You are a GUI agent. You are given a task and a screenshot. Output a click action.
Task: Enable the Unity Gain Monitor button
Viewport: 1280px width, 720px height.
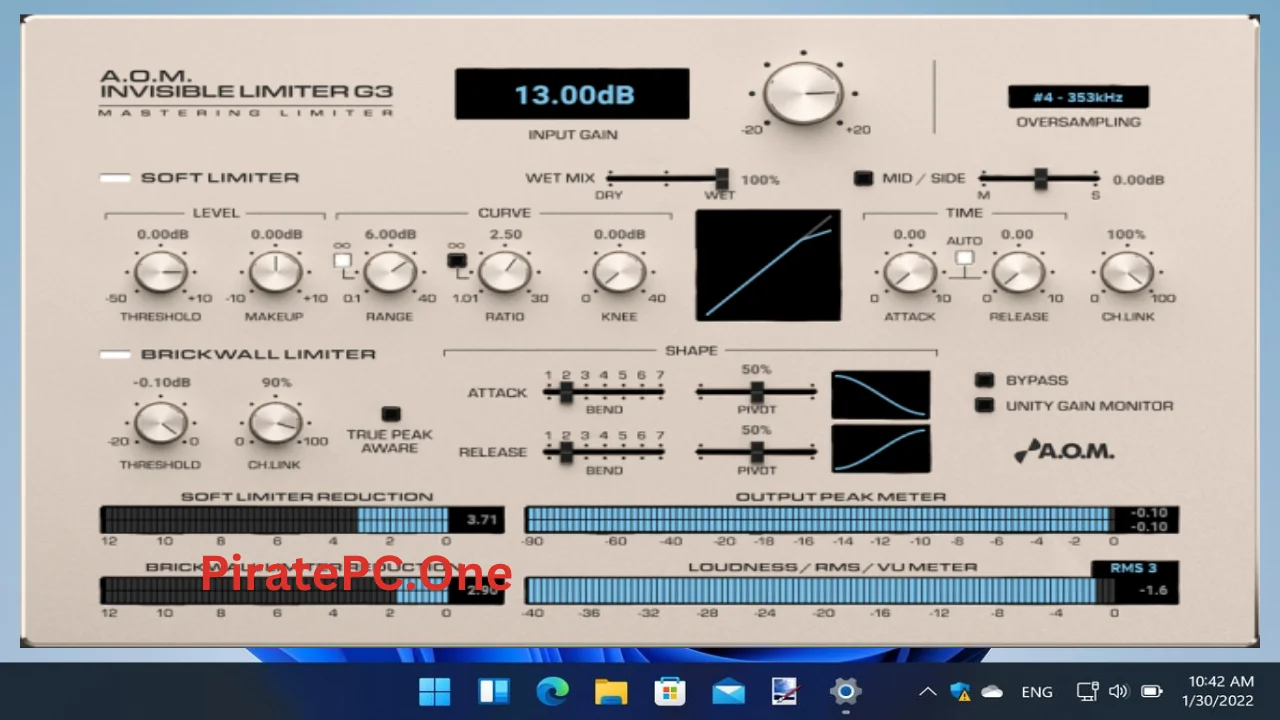985,406
